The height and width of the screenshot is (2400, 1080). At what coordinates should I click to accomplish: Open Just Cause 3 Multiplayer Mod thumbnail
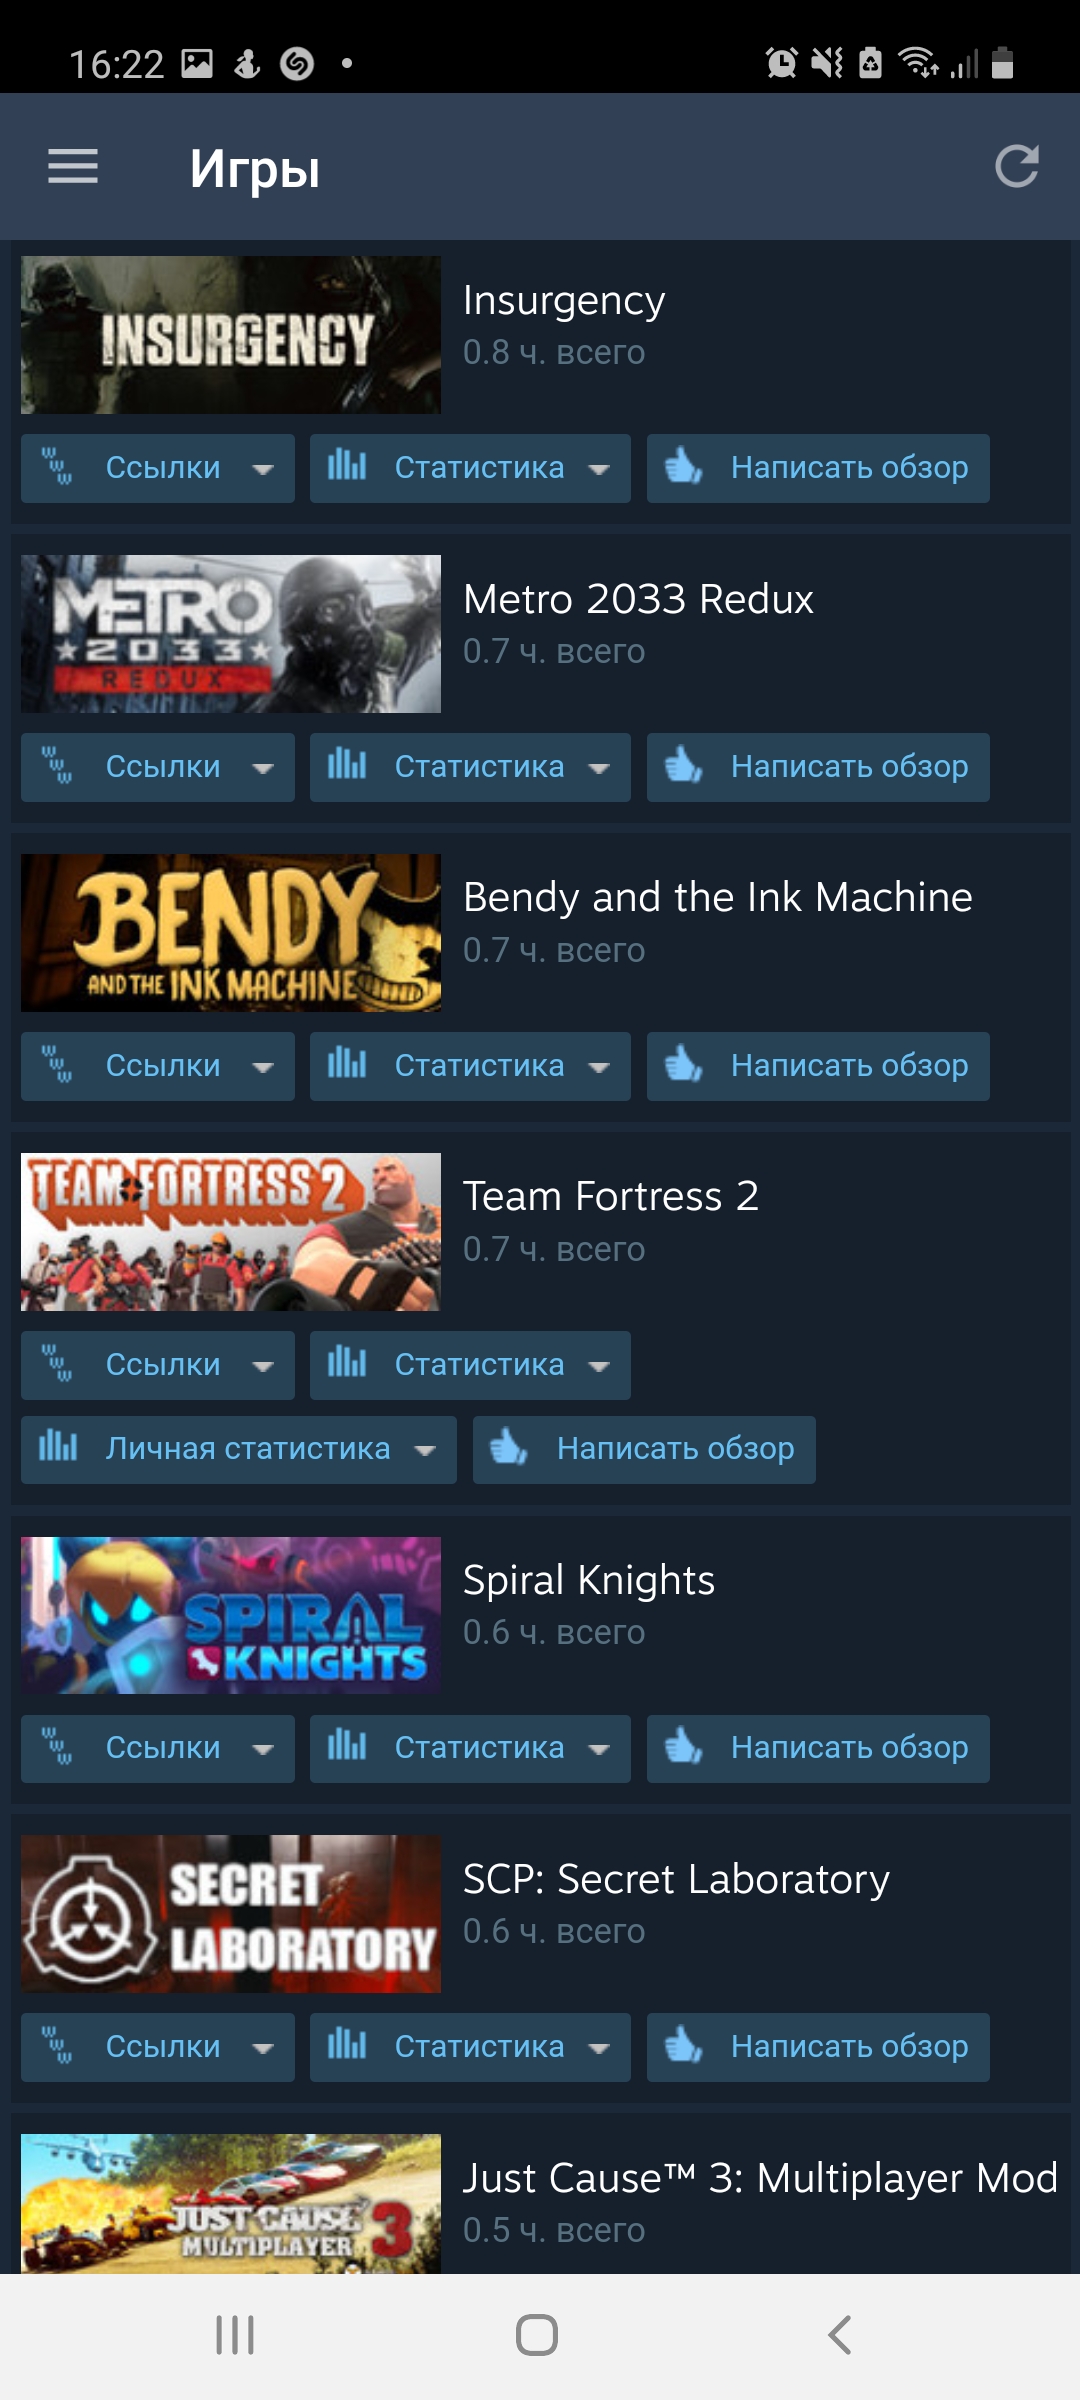tap(231, 2203)
